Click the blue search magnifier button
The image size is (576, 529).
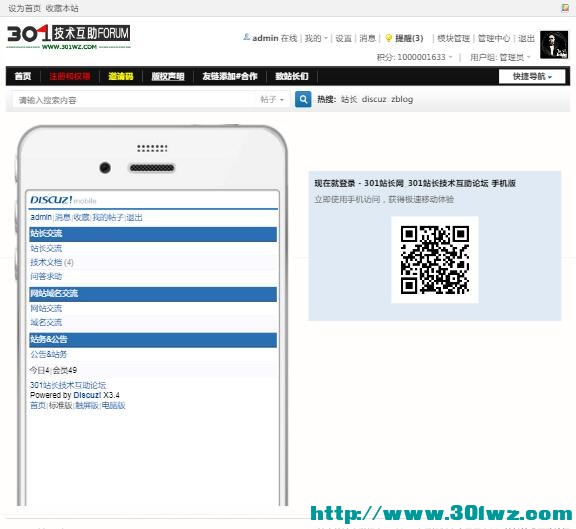tap(303, 99)
